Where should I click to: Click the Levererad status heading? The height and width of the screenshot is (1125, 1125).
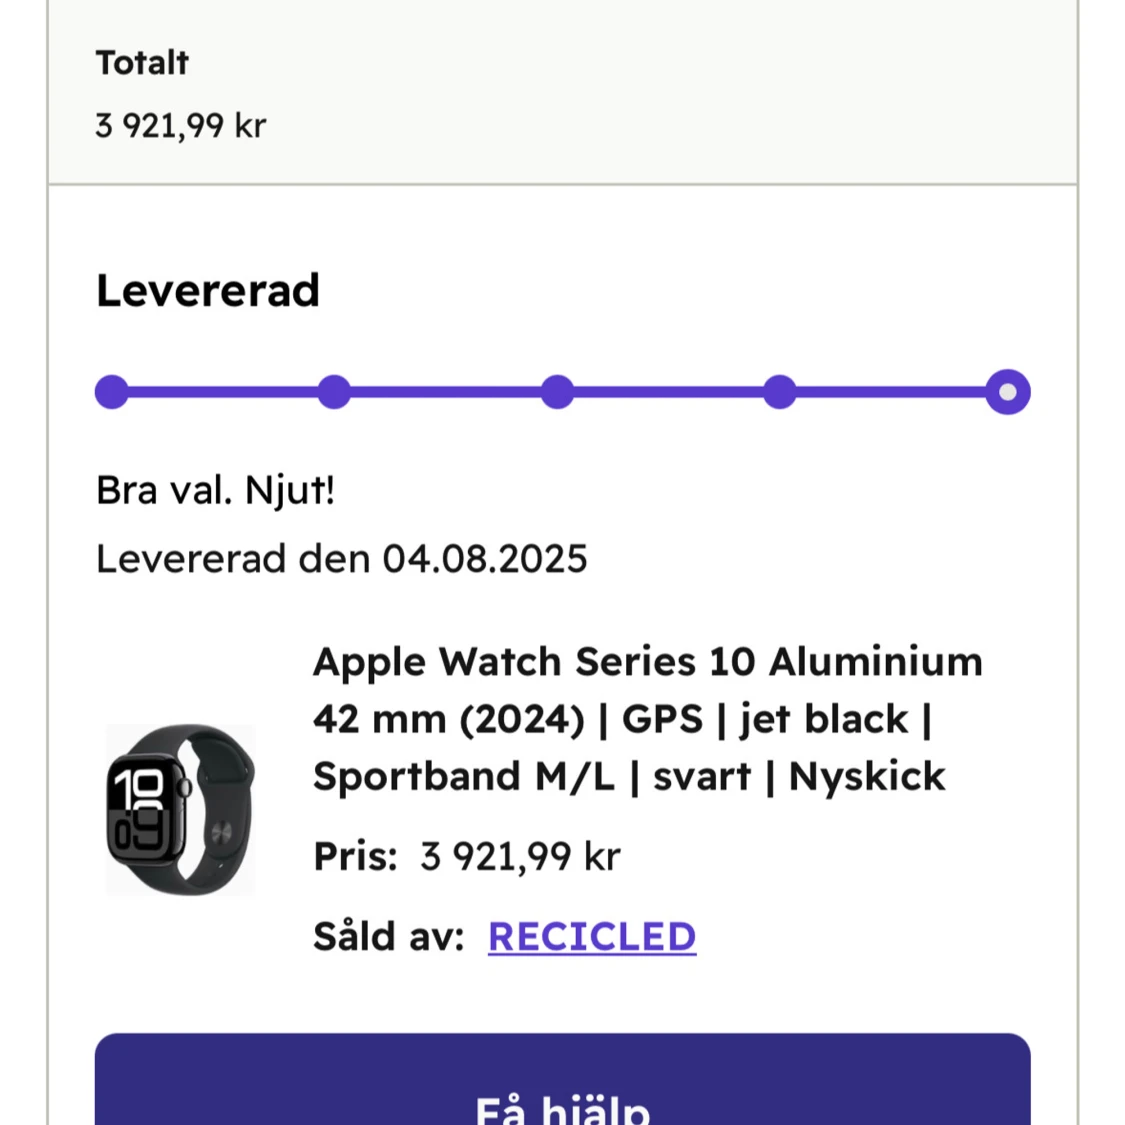[207, 291]
